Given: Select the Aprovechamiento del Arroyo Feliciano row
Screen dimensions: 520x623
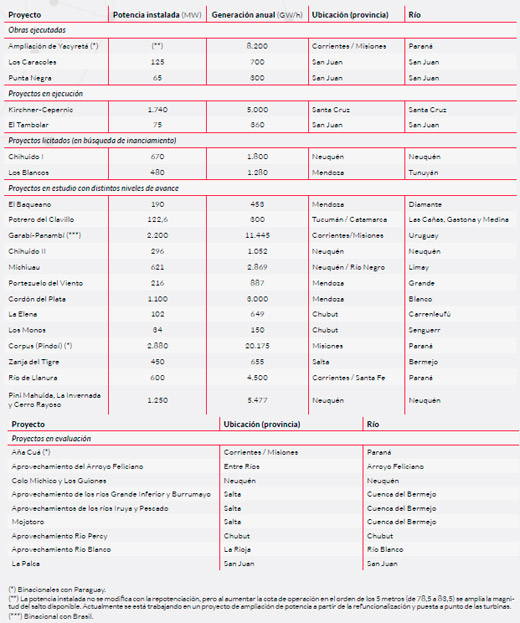Looking at the screenshot, I should point(263,466).
